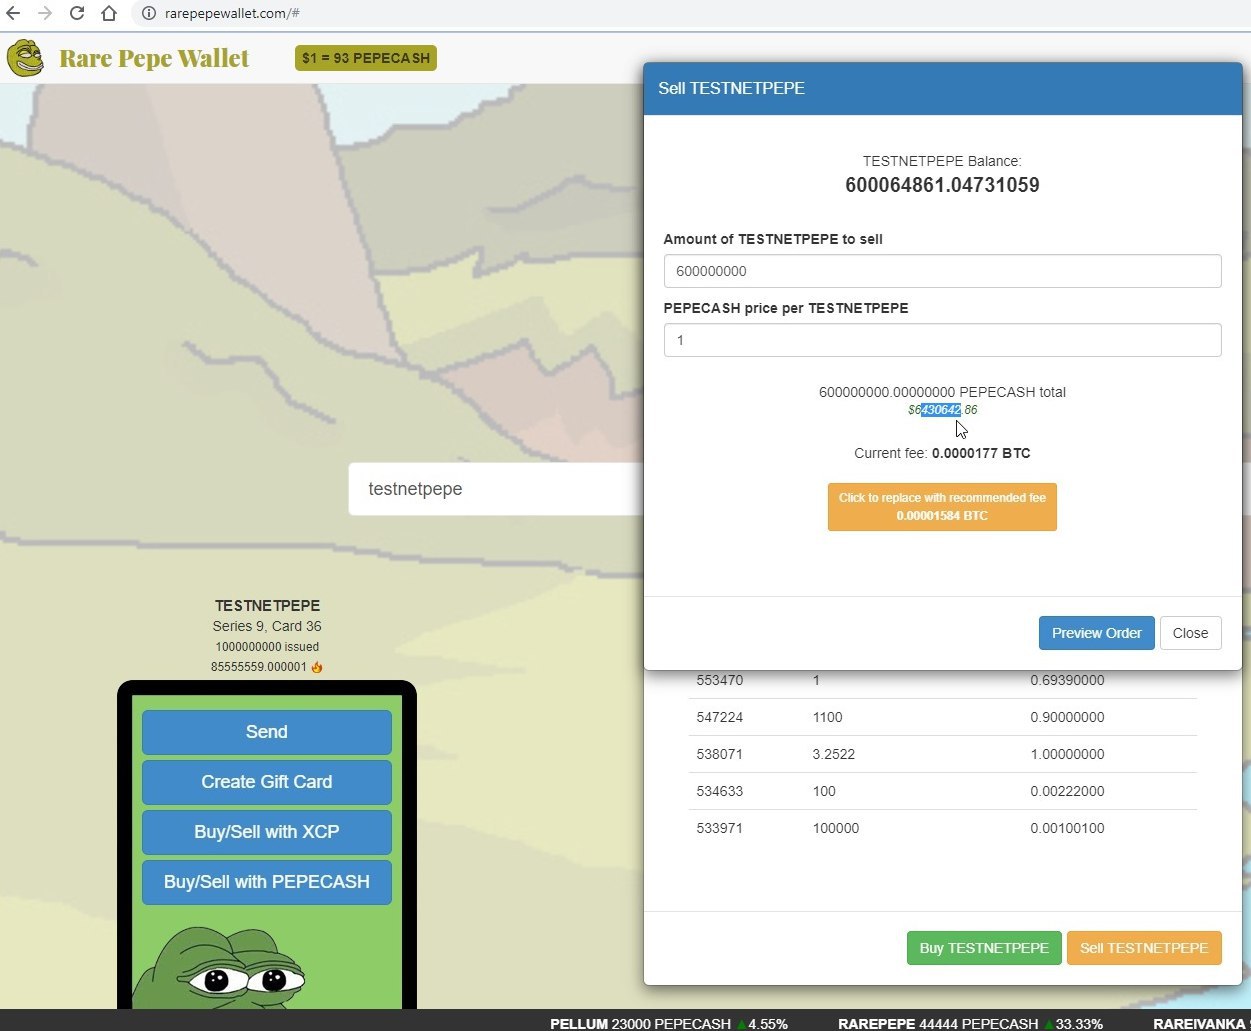The image size is (1251, 1031).
Task: Click amount cell 100000
Action: click(x=835, y=828)
